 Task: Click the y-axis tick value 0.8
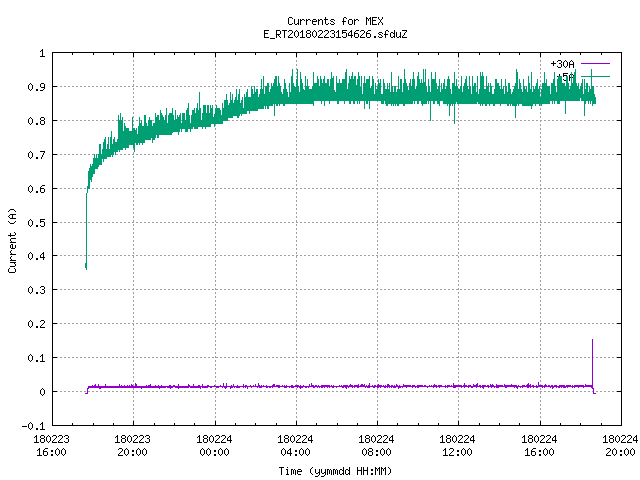(x=36, y=121)
